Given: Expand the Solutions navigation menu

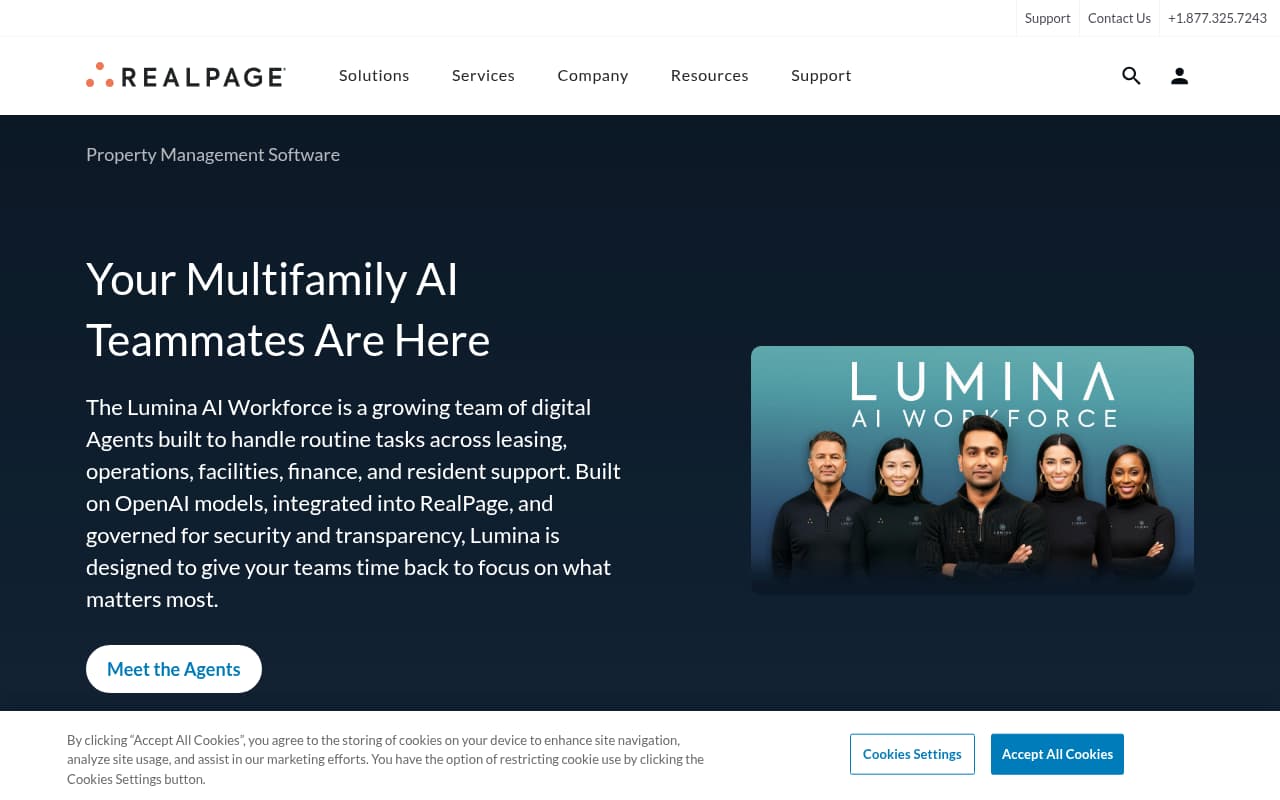Looking at the screenshot, I should 374,75.
